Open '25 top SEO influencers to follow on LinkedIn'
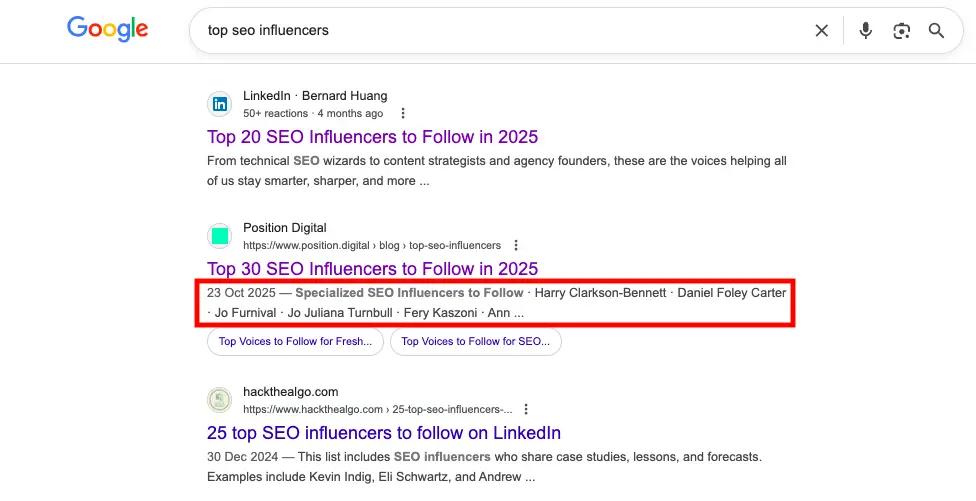 click(x=384, y=433)
